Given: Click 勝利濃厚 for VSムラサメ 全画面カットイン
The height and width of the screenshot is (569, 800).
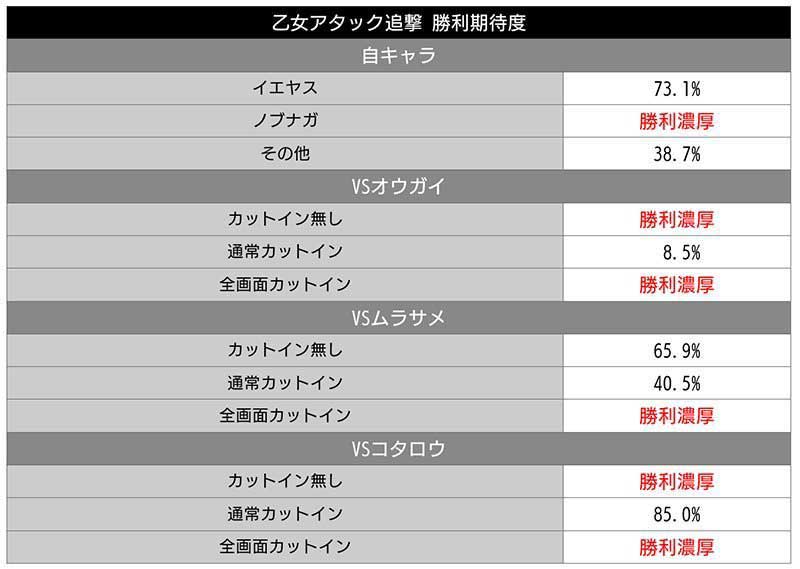Looking at the screenshot, I should point(676,416).
